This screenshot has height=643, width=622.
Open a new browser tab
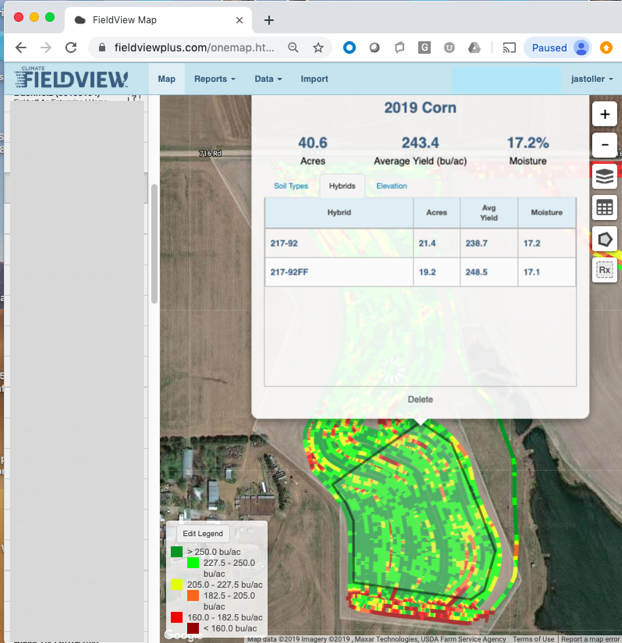269,20
